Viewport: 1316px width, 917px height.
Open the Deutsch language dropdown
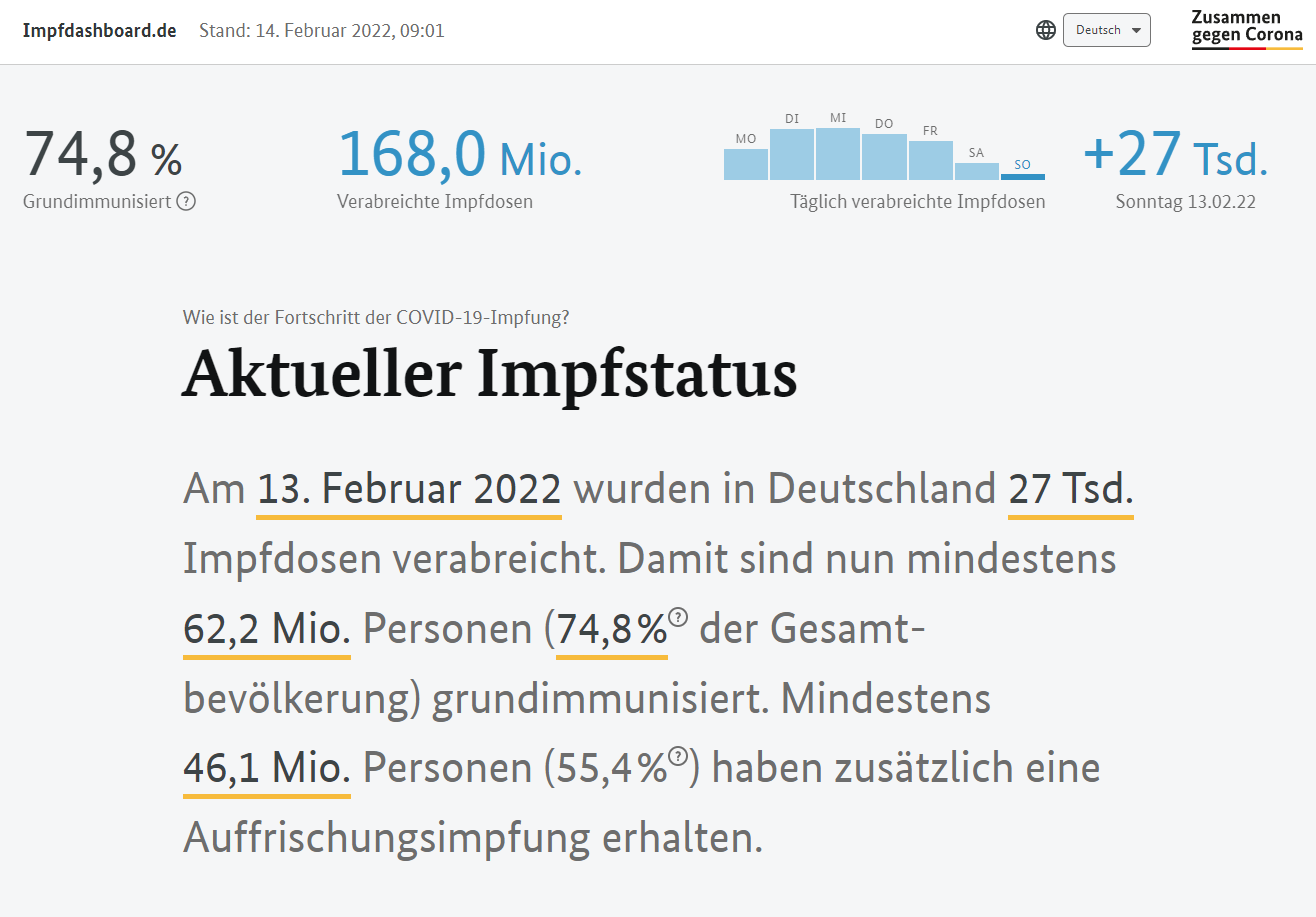[1106, 30]
